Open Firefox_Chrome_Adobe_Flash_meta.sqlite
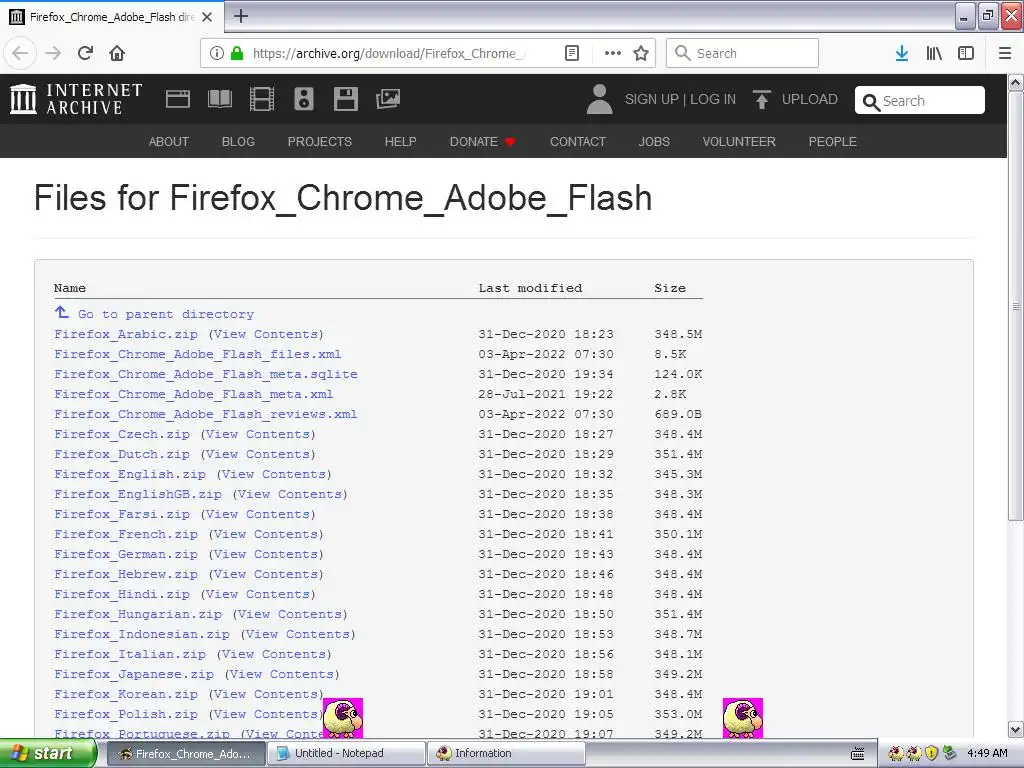The image size is (1024, 768). (x=206, y=374)
